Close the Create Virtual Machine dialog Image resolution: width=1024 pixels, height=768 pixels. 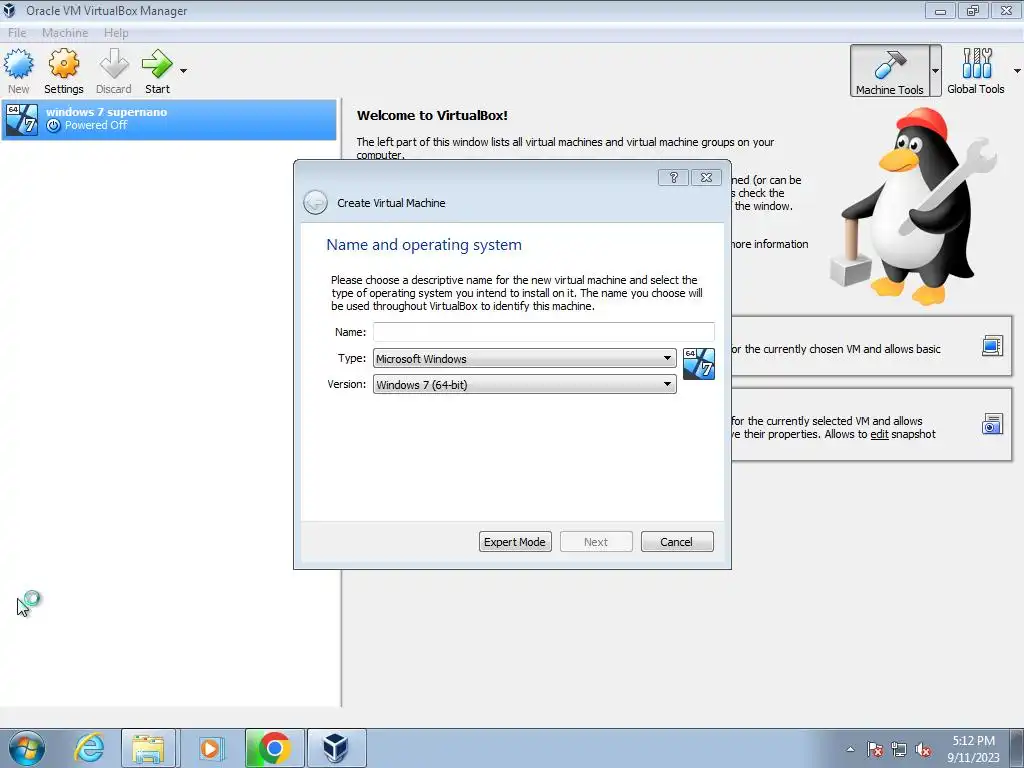(706, 178)
